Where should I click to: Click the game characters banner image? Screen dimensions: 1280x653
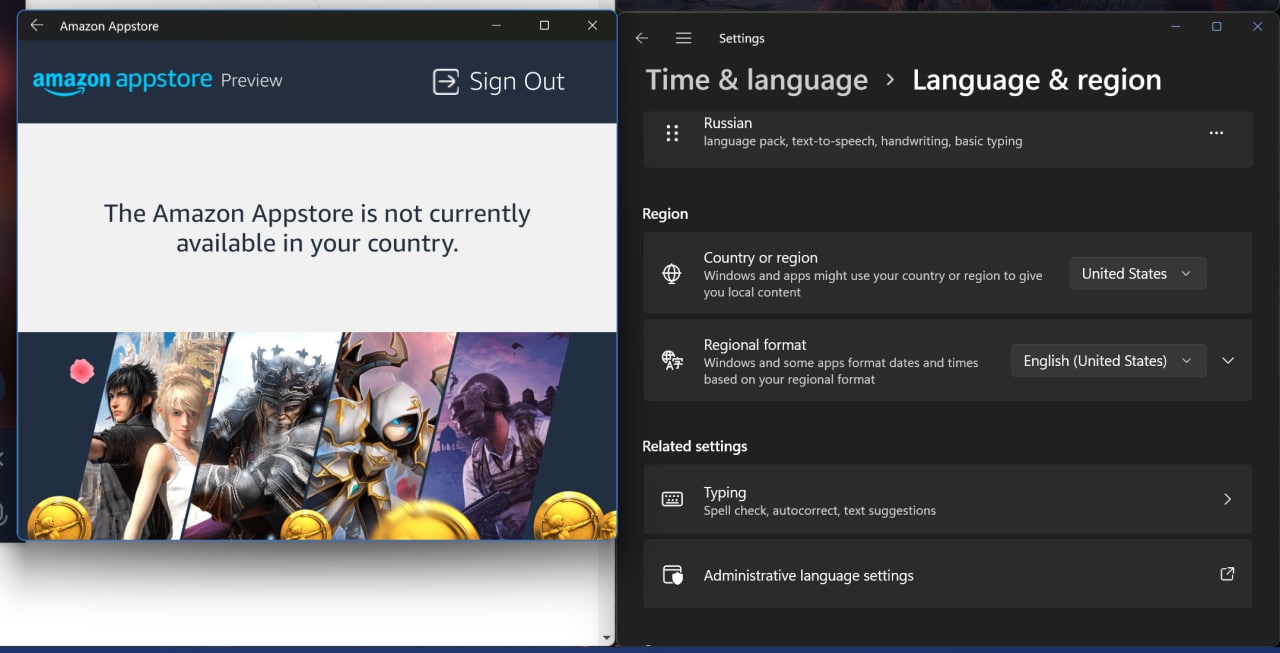coord(317,435)
